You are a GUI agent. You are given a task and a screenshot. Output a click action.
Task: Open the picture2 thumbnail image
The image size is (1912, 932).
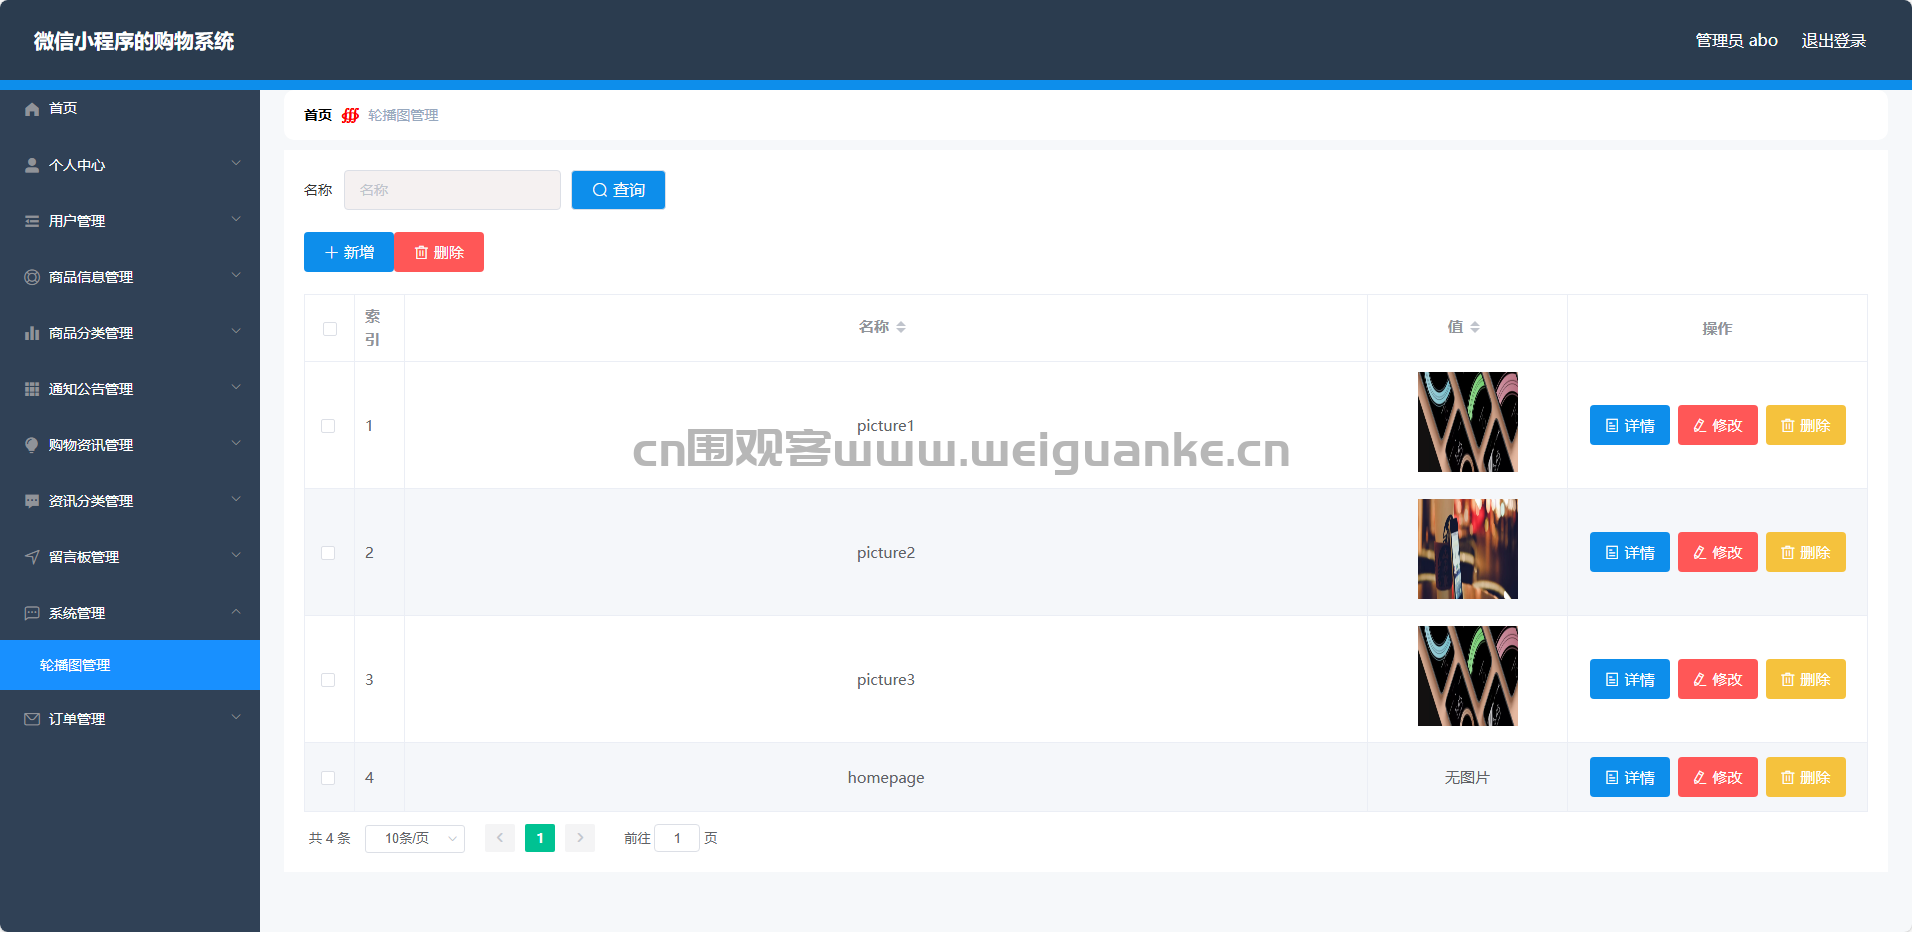click(x=1468, y=549)
